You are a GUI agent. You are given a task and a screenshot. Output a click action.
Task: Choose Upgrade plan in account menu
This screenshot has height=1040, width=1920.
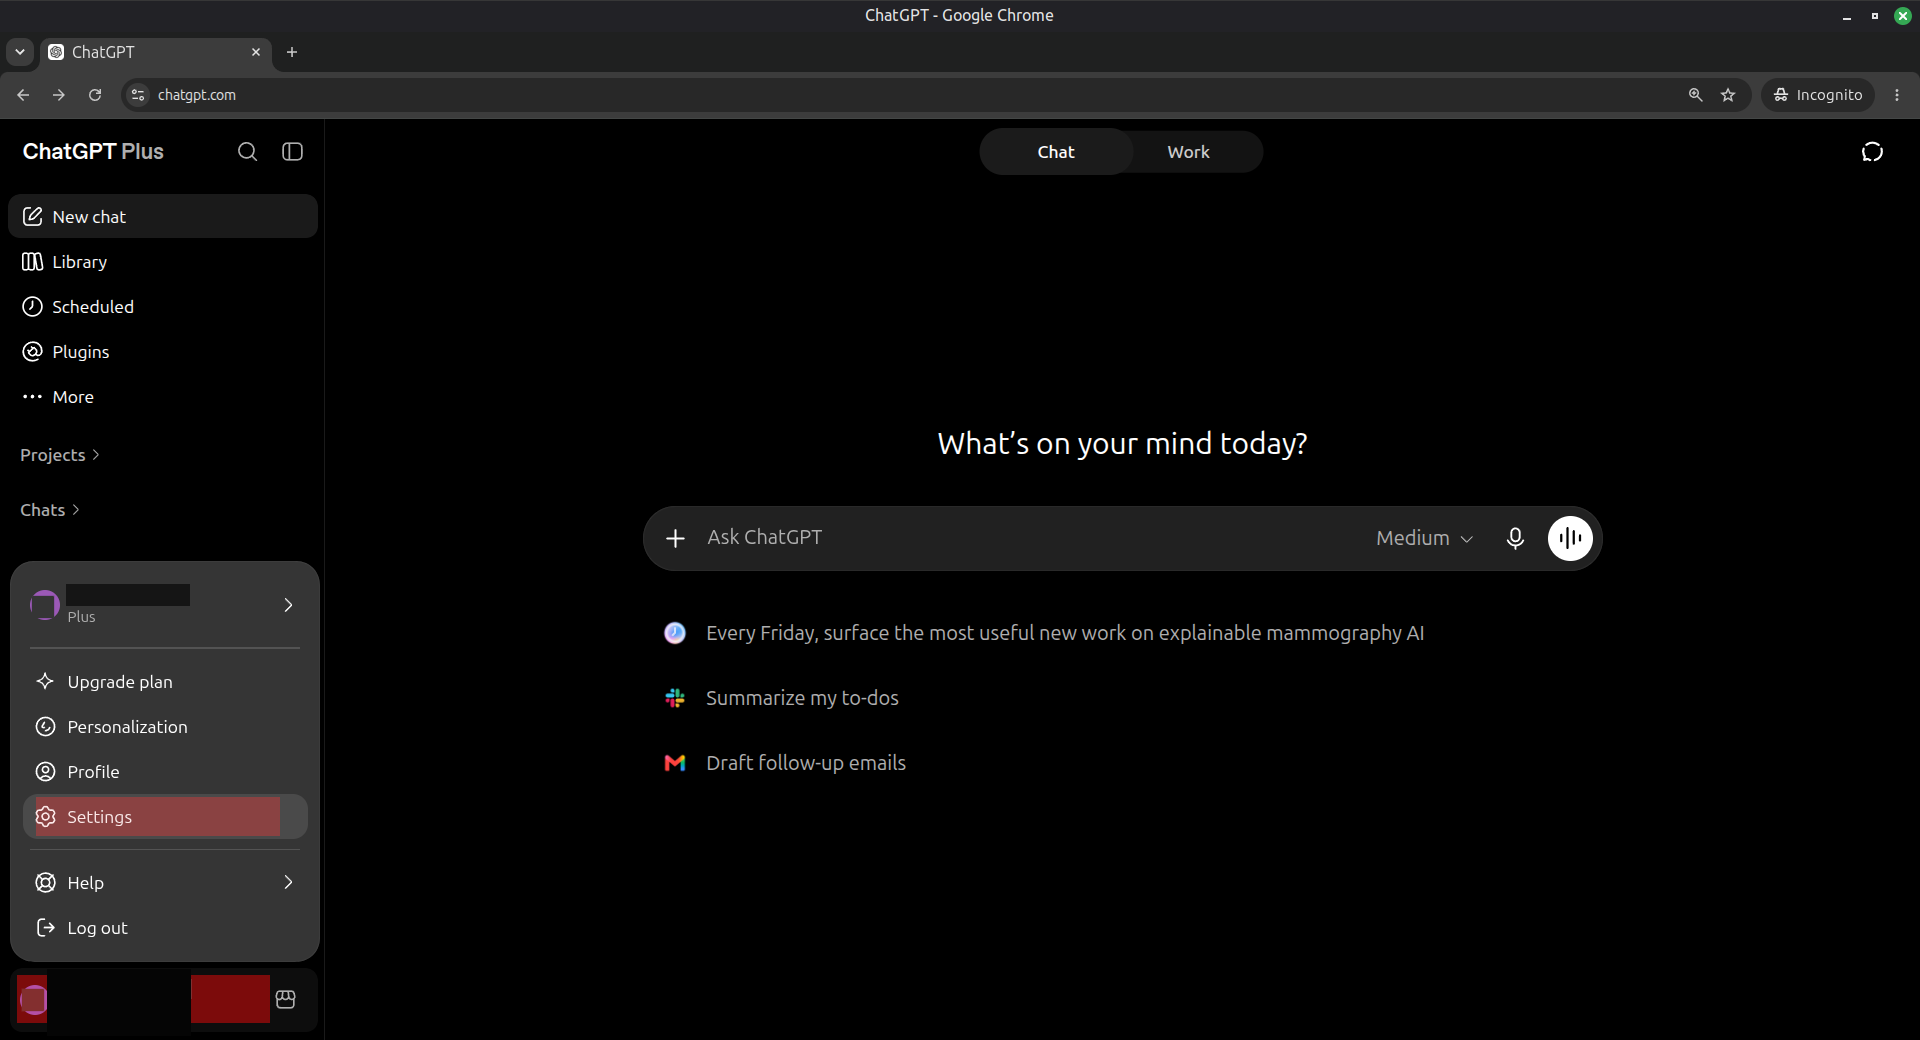165,682
